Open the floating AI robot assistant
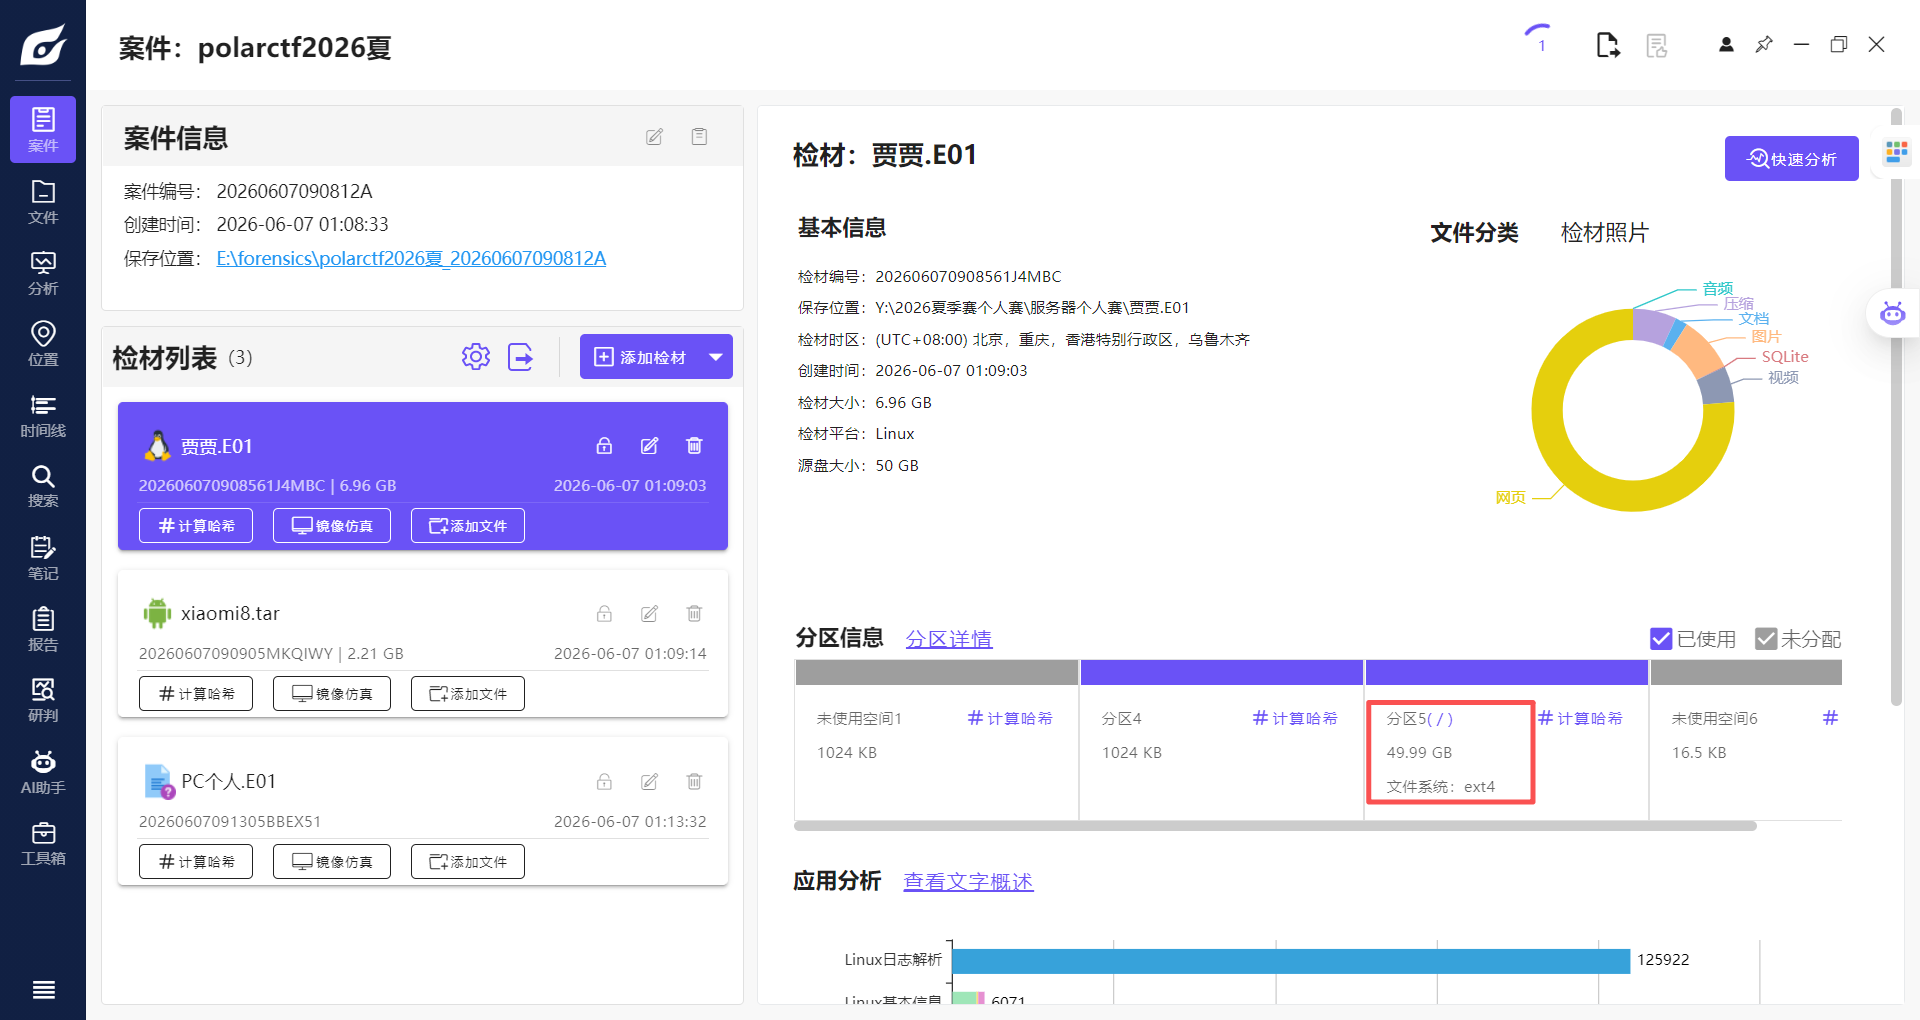 pos(1892,313)
